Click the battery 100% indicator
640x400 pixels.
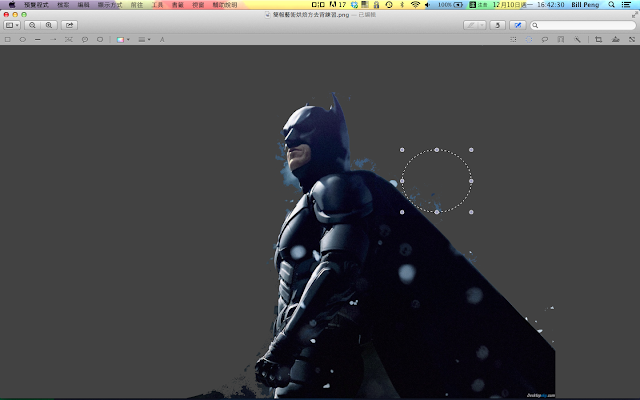coord(451,4)
